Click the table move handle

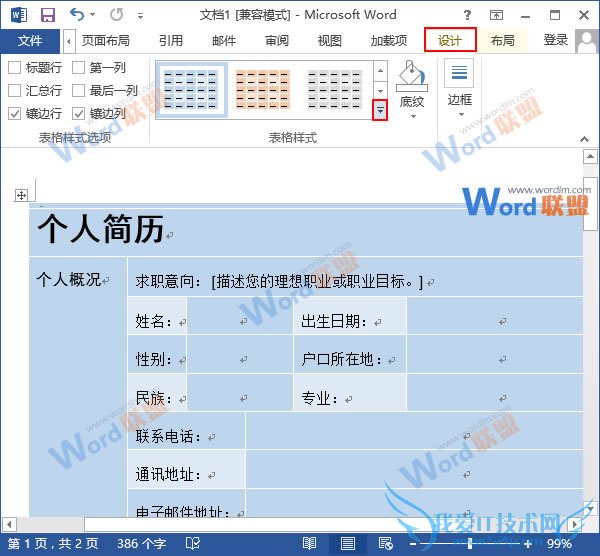[21, 196]
